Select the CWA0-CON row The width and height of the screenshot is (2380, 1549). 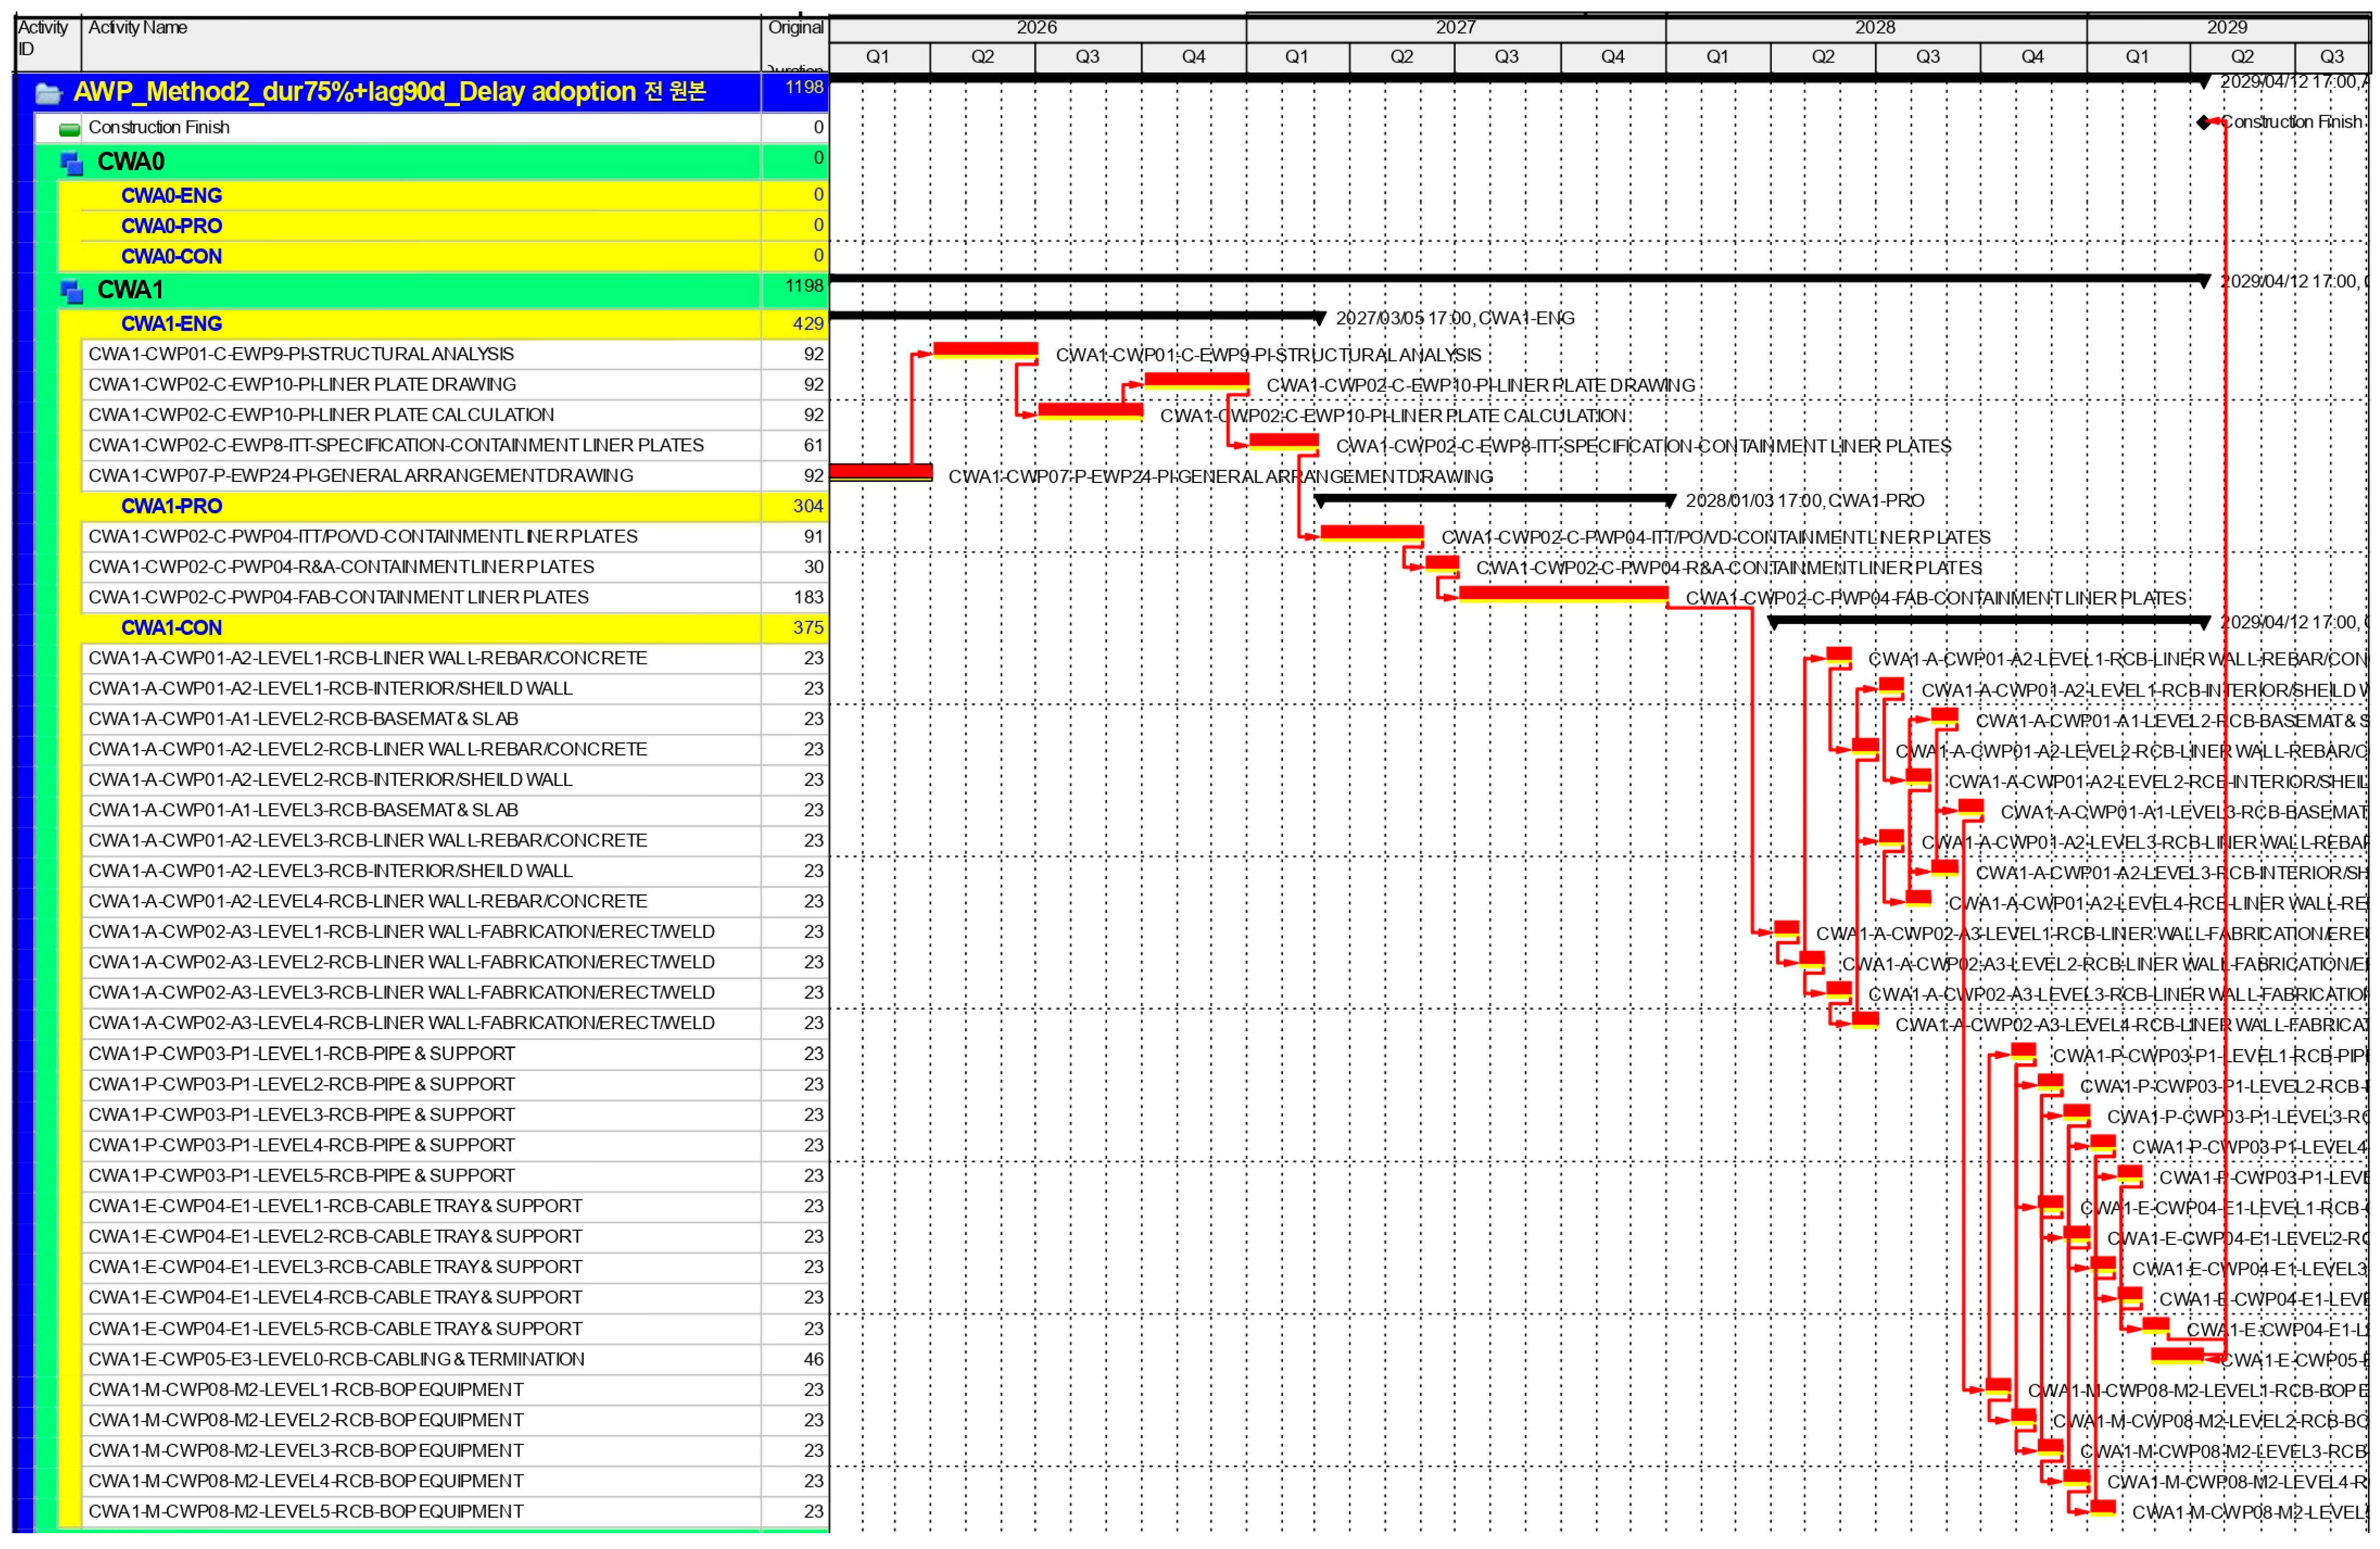coord(172,257)
